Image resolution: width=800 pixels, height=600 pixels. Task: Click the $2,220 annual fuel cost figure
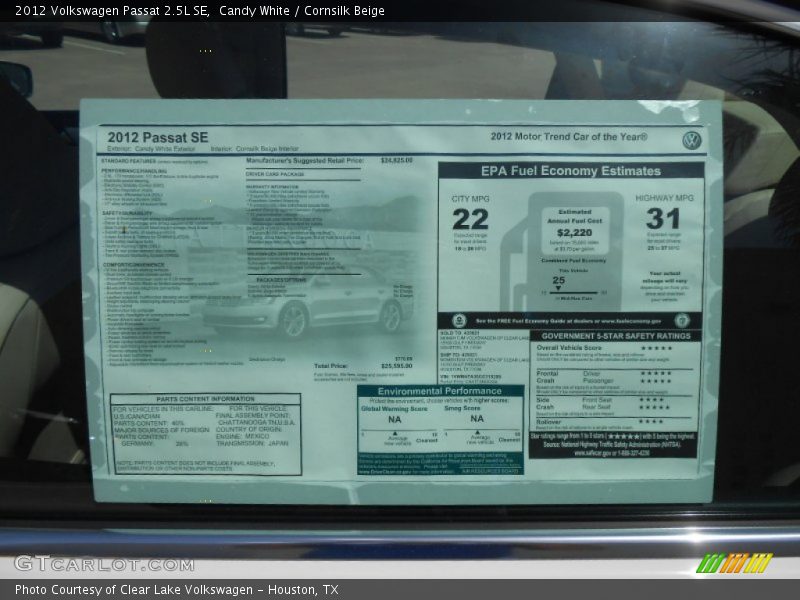tap(574, 231)
